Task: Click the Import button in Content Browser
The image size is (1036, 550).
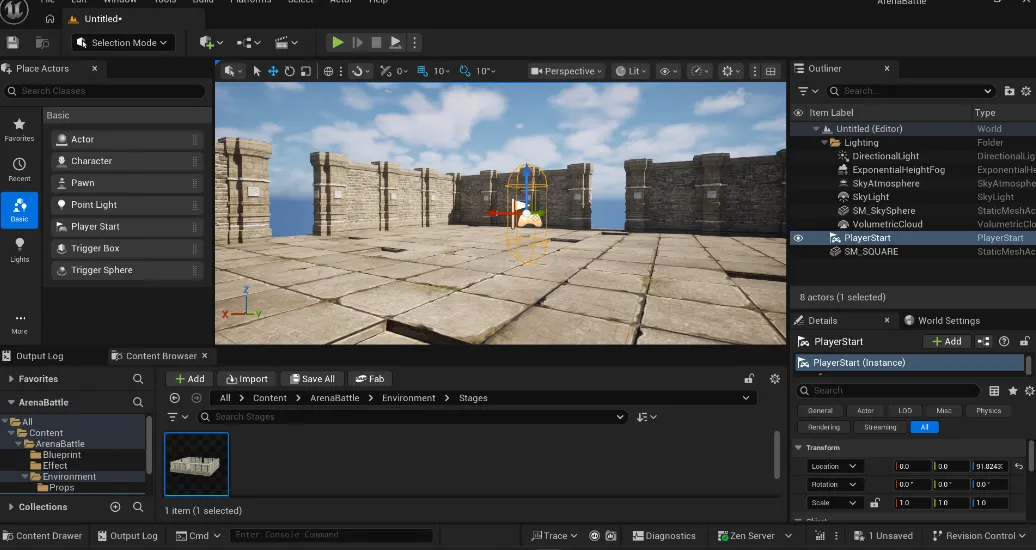Action: [246, 379]
